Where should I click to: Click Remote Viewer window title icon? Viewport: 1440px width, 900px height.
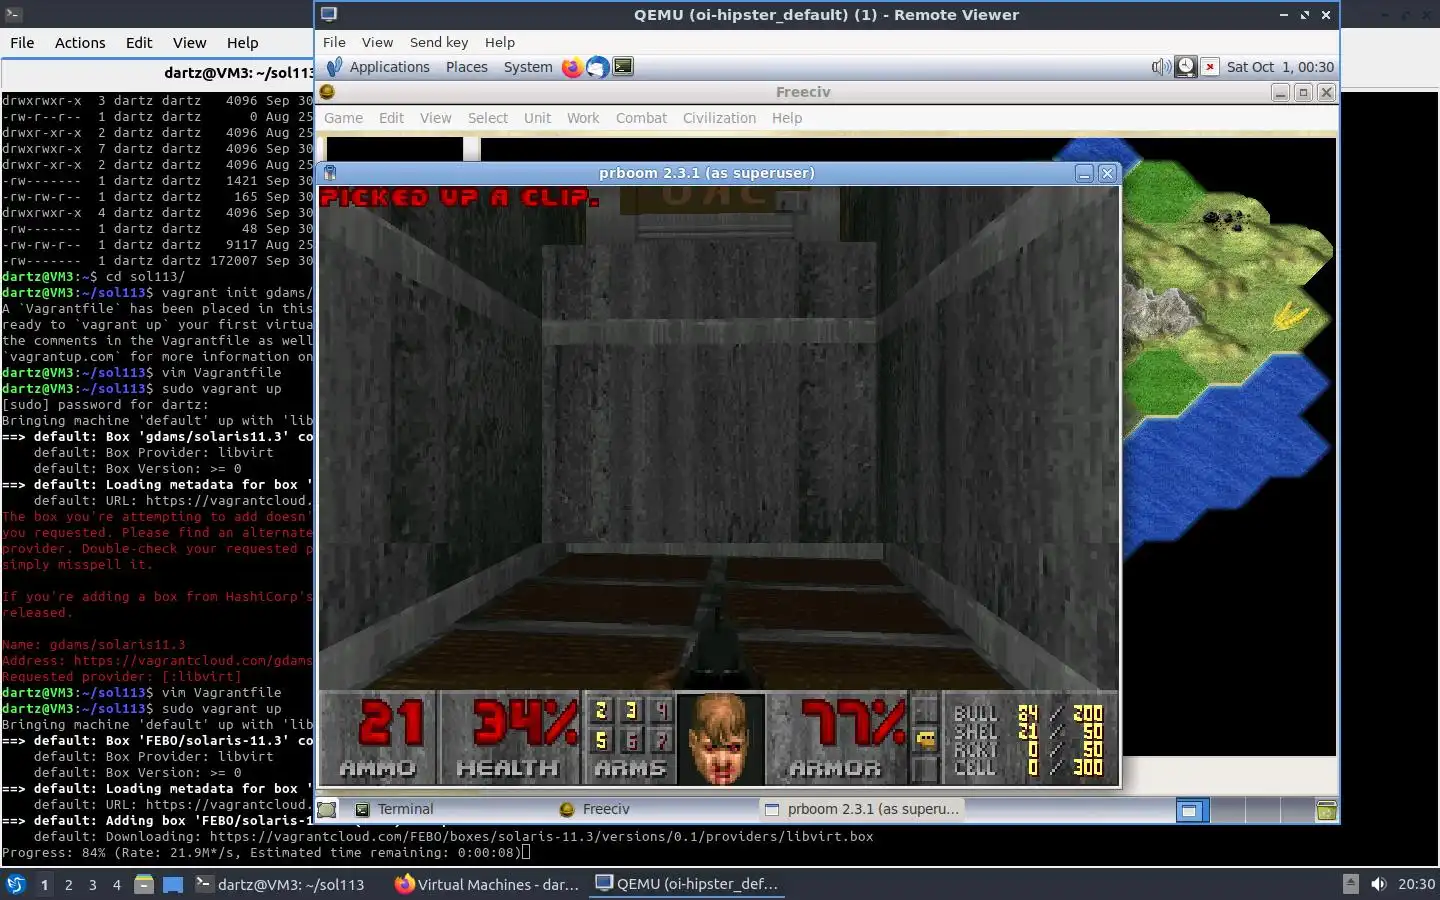click(329, 15)
